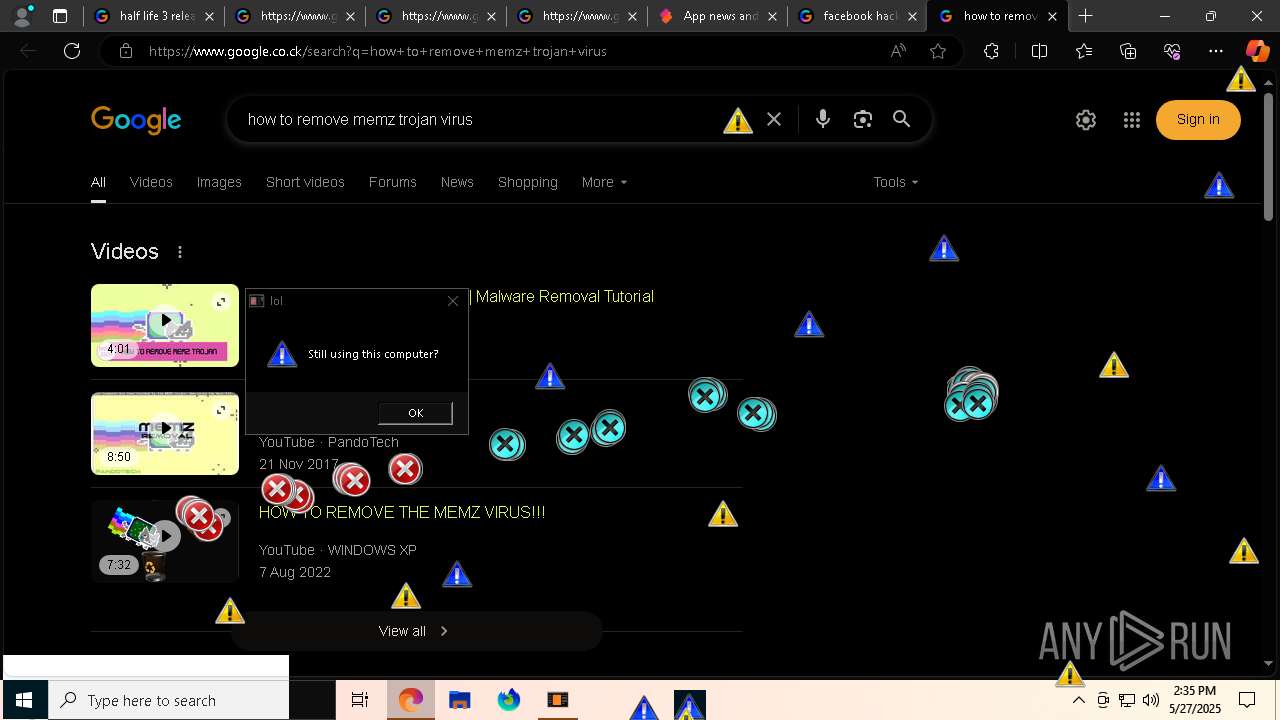Image resolution: width=1280 pixels, height=720 pixels.
Task: Select the Short videos tab
Action: coord(305,182)
